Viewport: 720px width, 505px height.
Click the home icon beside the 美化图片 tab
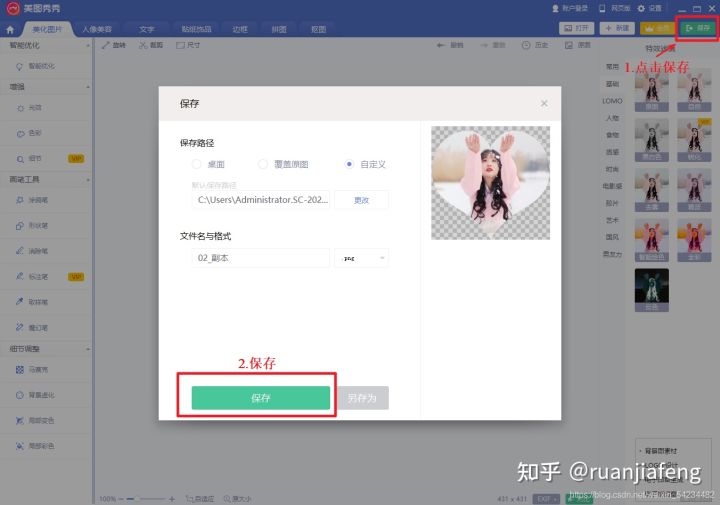click(10, 30)
